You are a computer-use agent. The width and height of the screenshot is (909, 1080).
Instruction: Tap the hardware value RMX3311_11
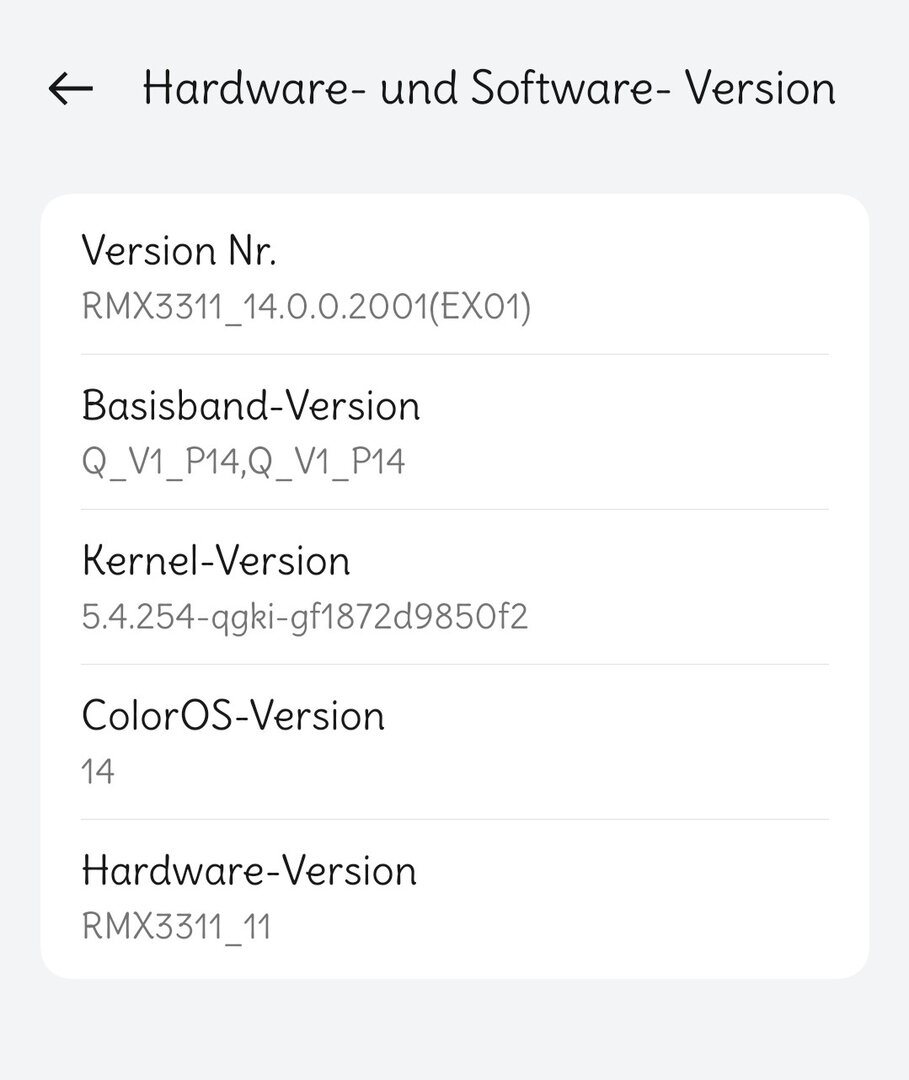point(176,926)
